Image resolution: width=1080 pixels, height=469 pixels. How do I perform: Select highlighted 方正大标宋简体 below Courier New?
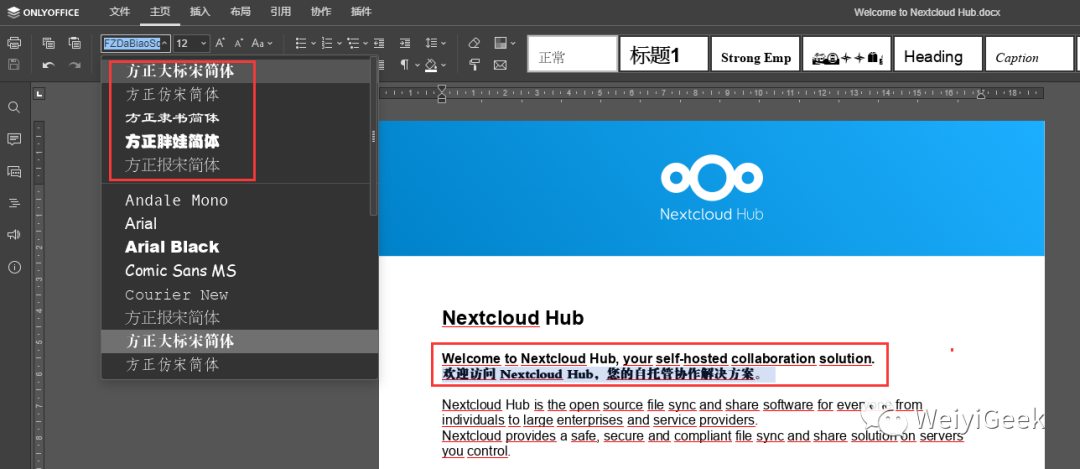[240, 341]
